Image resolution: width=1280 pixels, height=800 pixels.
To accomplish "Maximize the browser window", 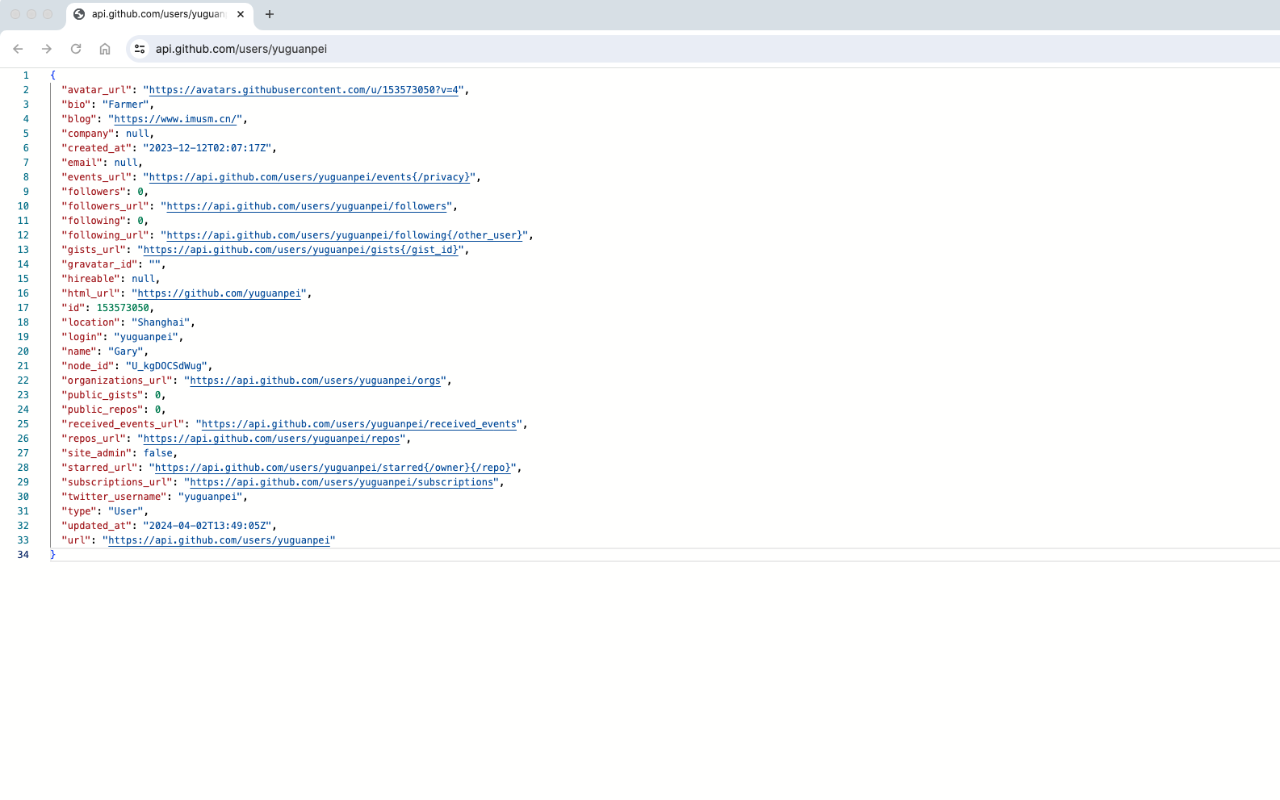I will pos(48,14).
